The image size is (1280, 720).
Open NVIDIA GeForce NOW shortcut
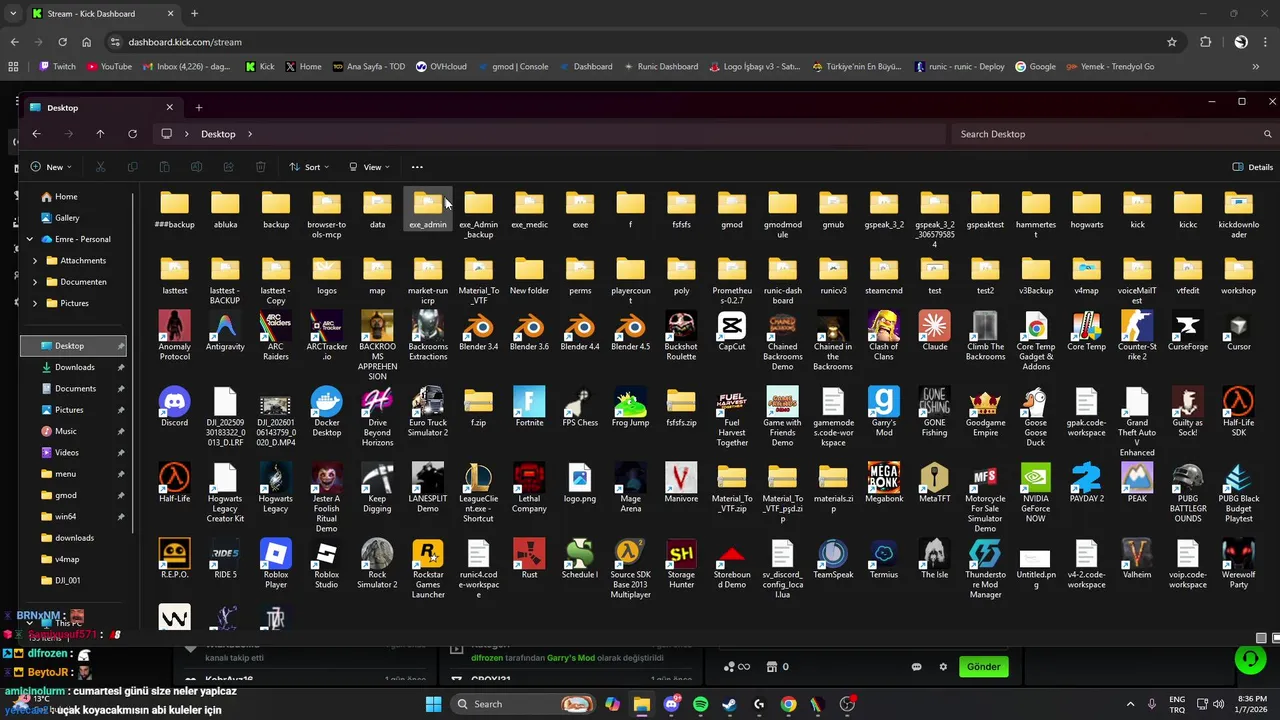click(1036, 493)
